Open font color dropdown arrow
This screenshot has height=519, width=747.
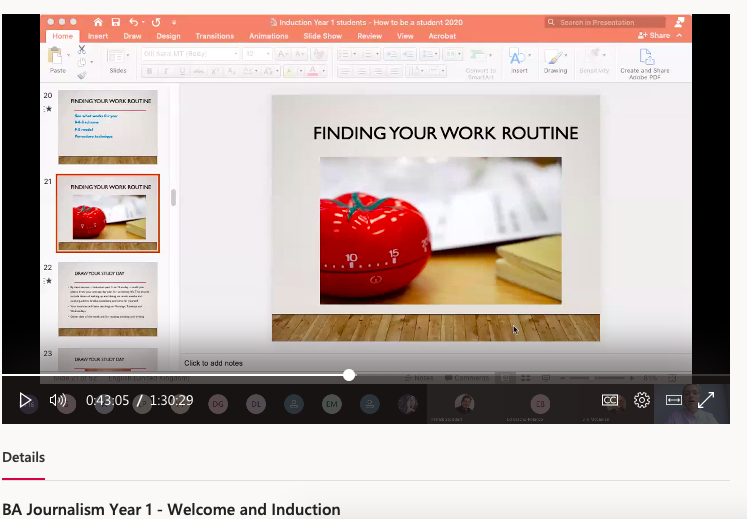[323, 71]
